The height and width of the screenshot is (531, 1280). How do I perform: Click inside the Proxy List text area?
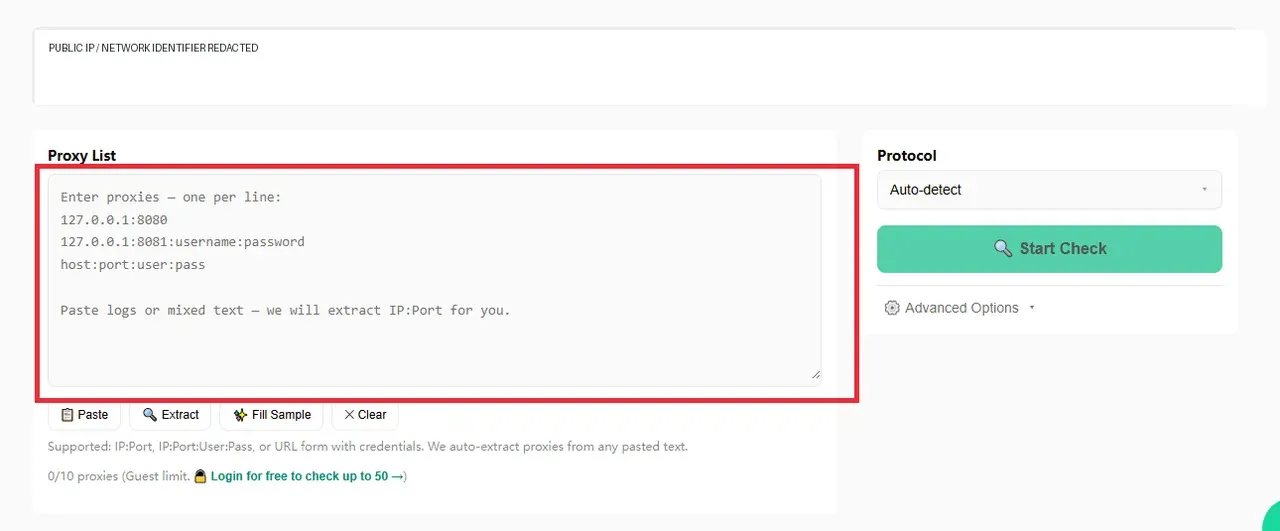point(434,280)
